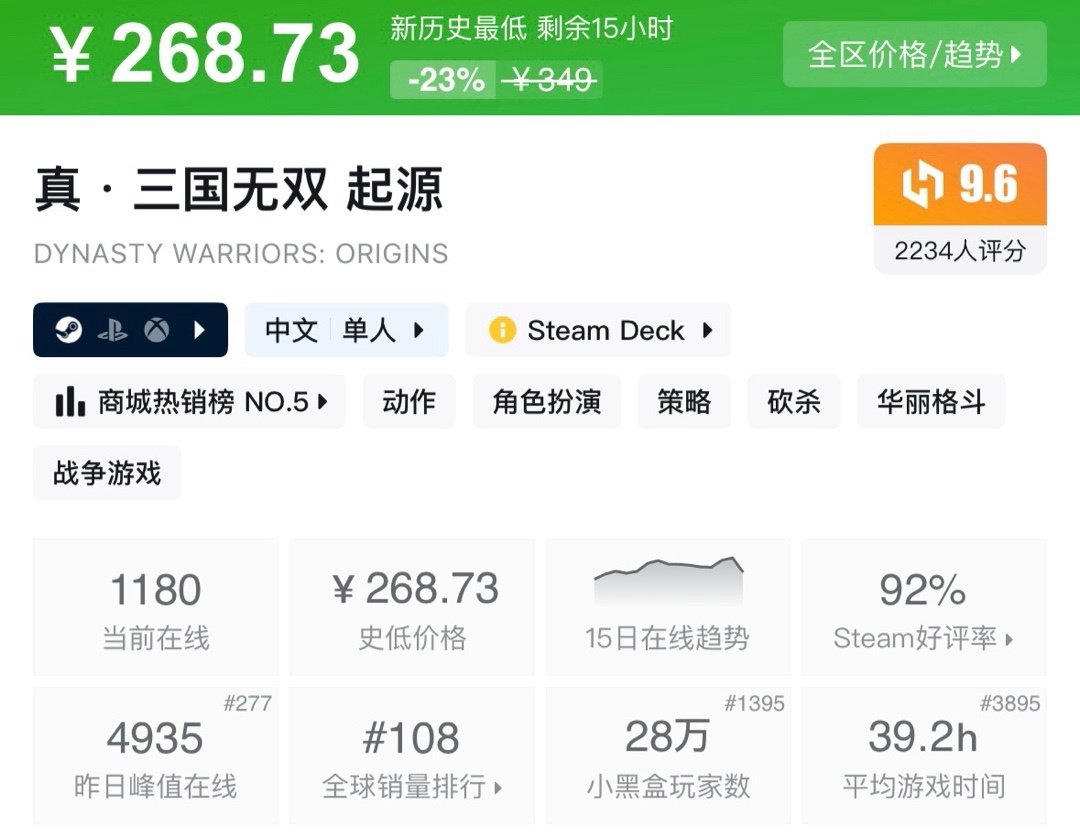Image resolution: width=1080 pixels, height=837 pixels.
Task: Click the PlayStation platform icon
Action: [x=112, y=330]
